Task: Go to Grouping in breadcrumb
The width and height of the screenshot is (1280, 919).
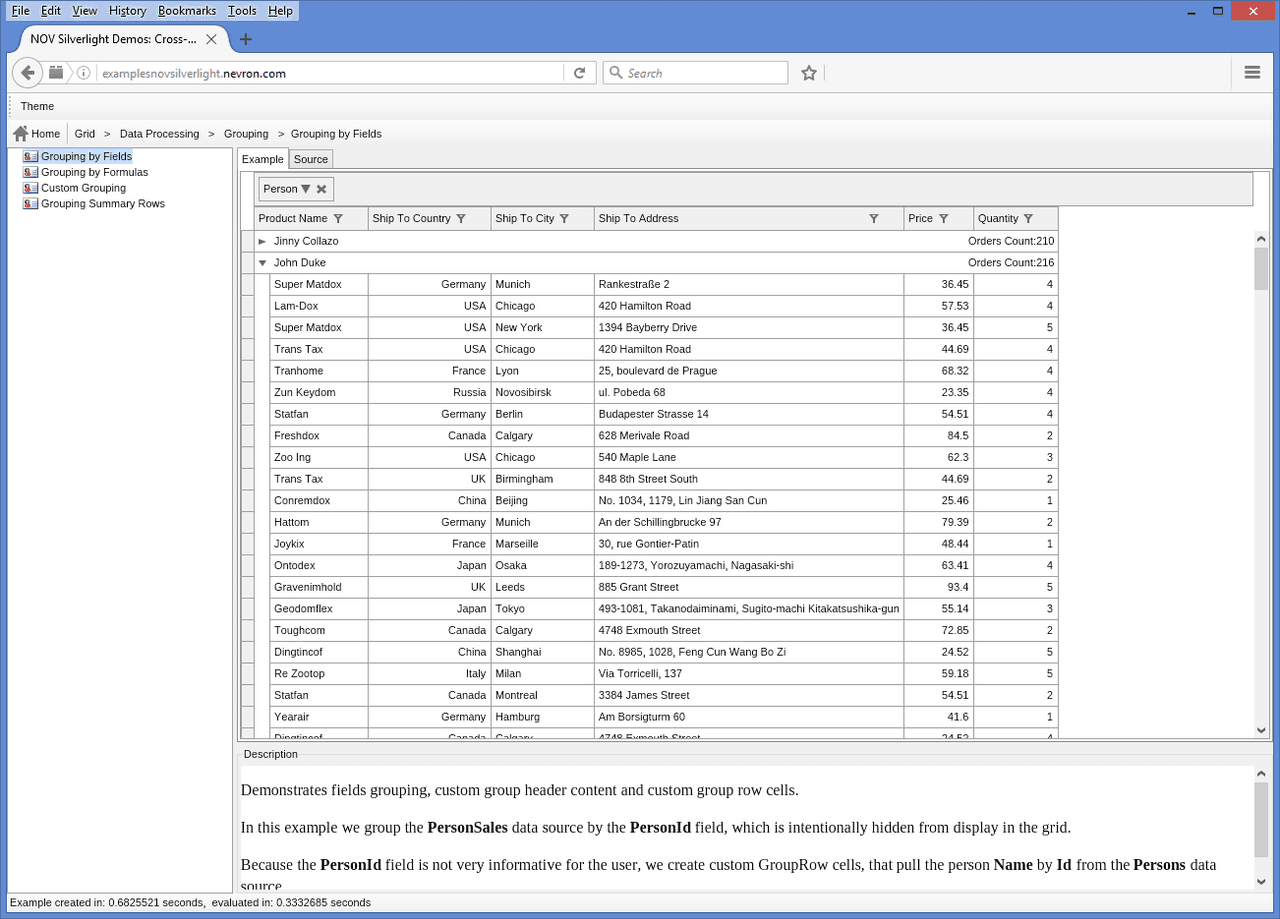Action: coord(246,133)
